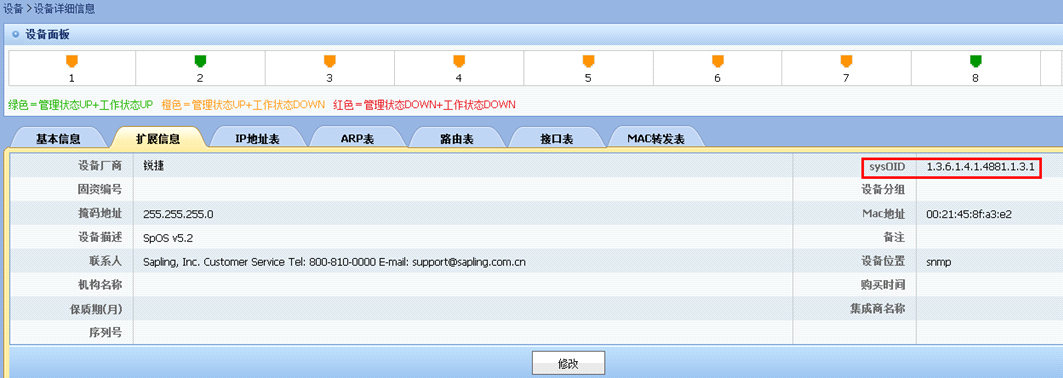The width and height of the screenshot is (1063, 378).
Task: Open the 路由表 tab
Action: tap(457, 138)
